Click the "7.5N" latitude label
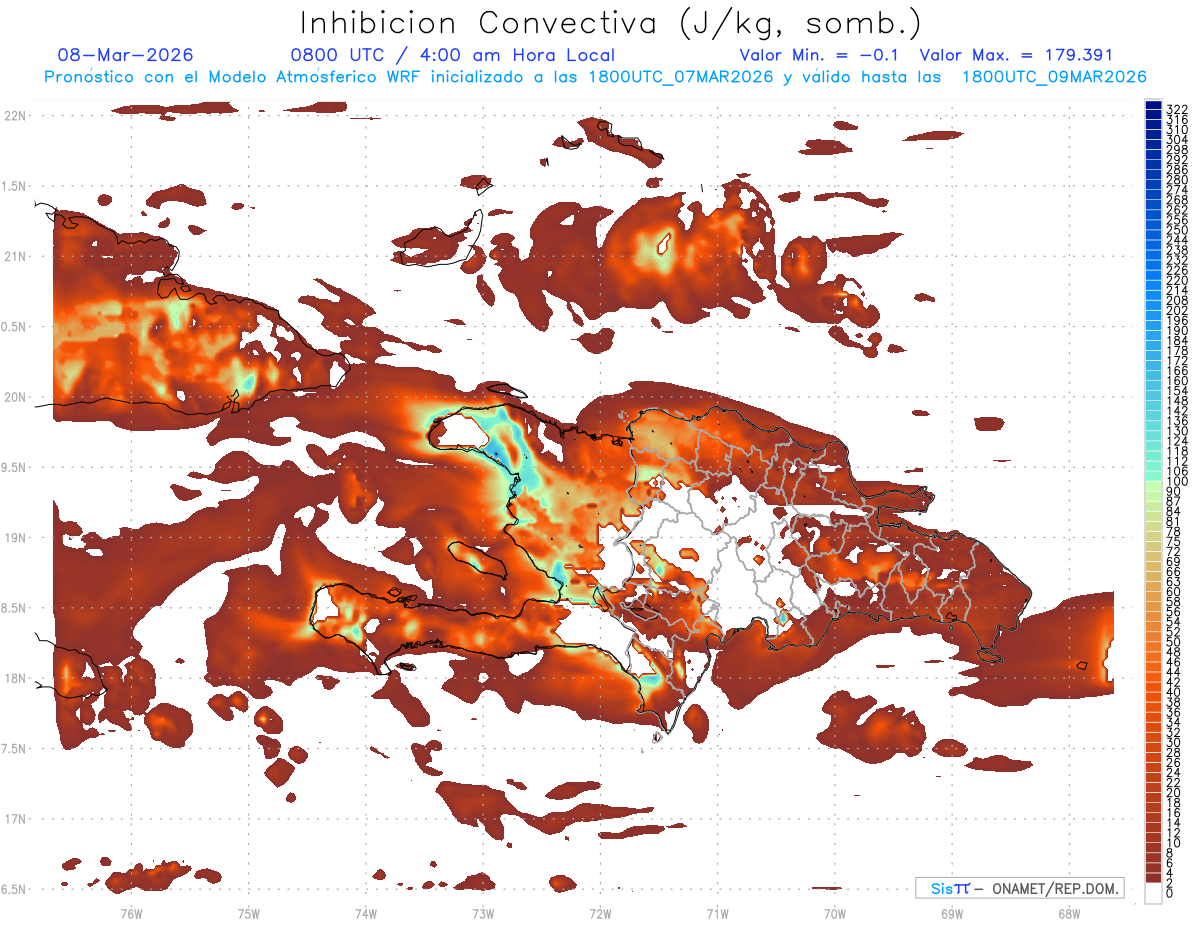The height and width of the screenshot is (927, 1200). point(14,748)
